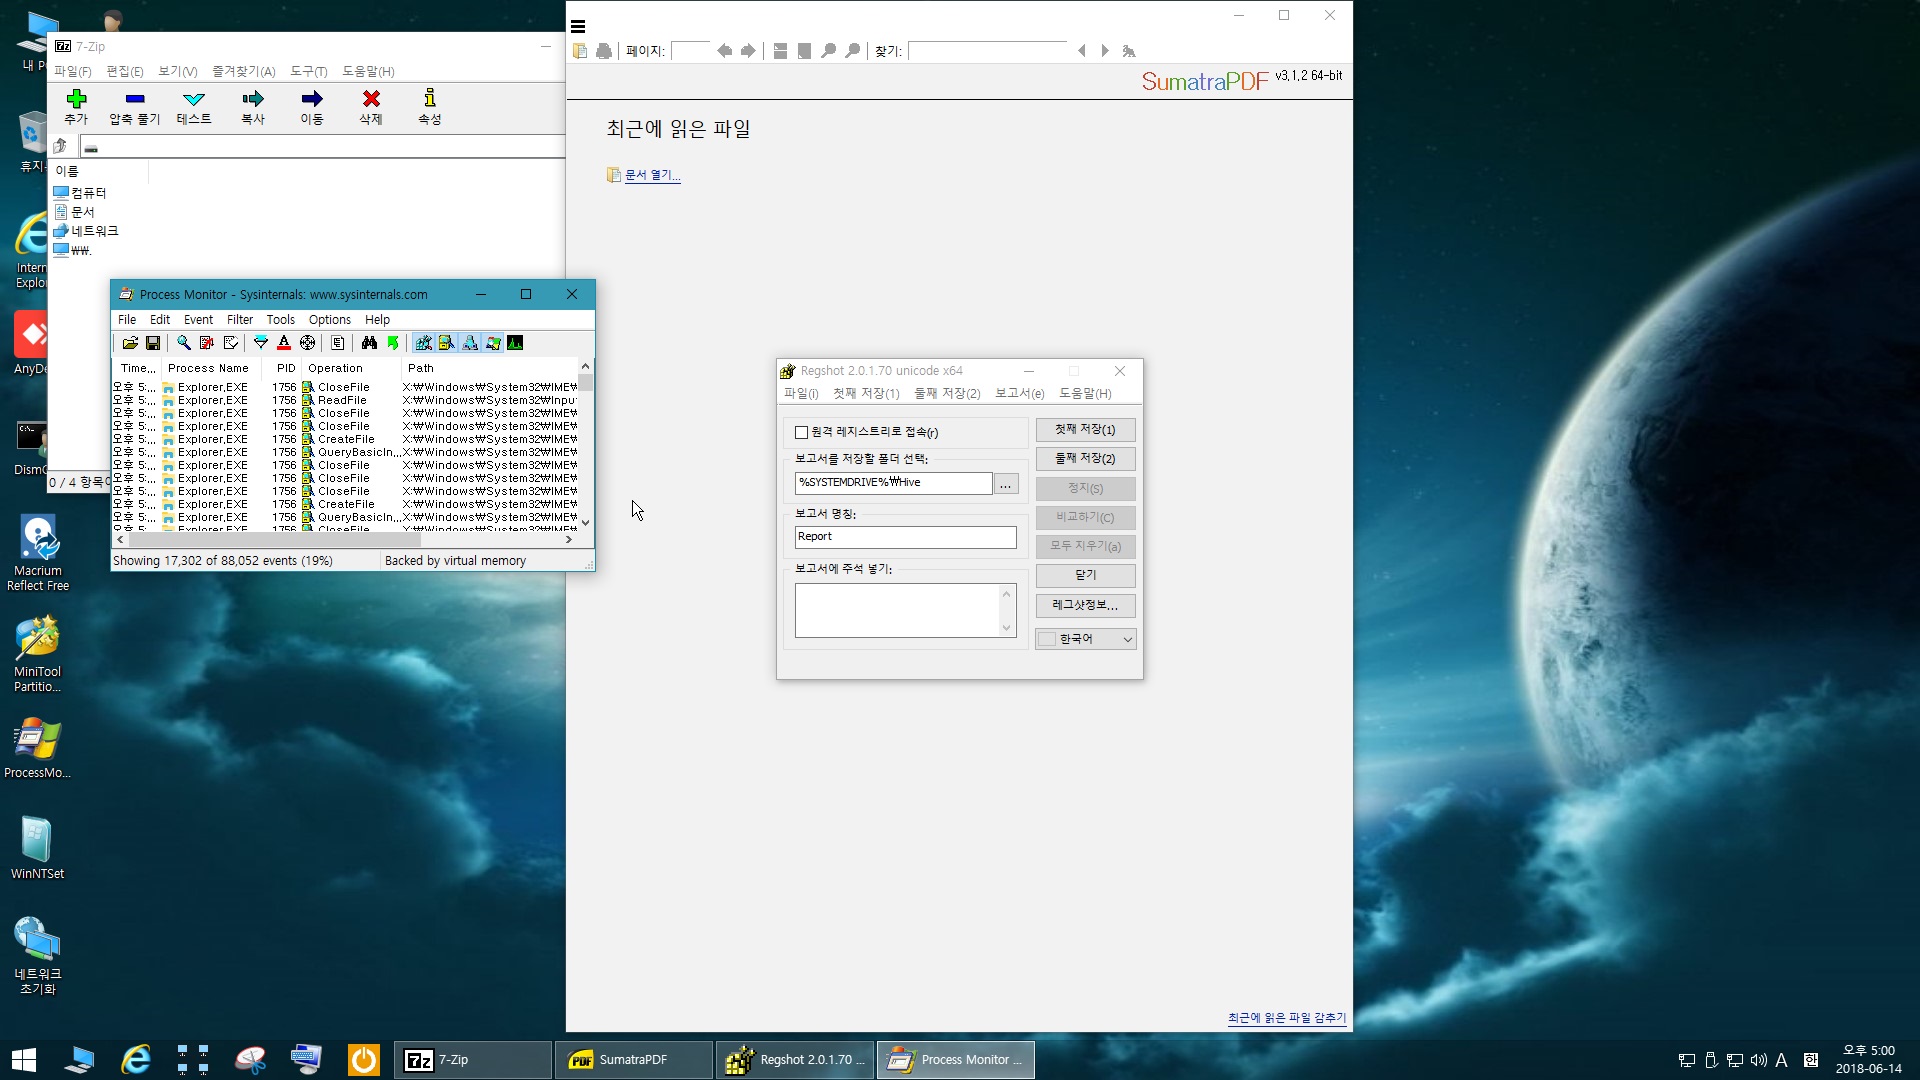Click the Move (이동) arrow icon in 7-Zip
The width and height of the screenshot is (1920, 1080).
(312, 99)
